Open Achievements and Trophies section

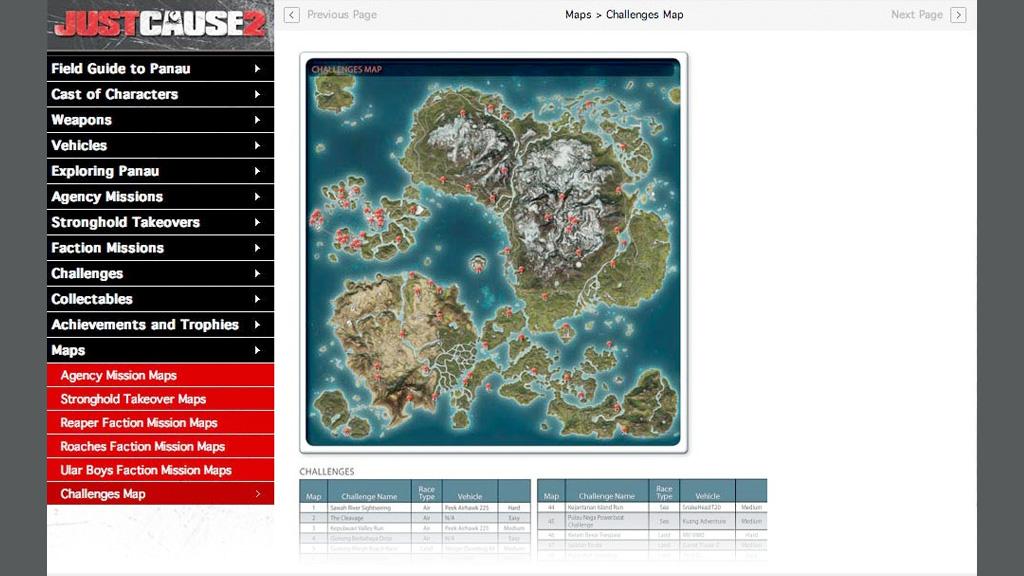click(x=160, y=325)
